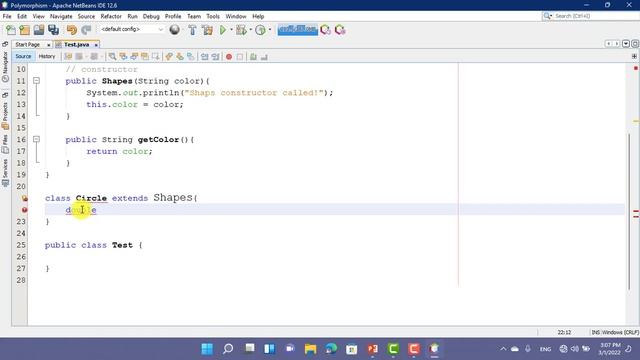Switch editor to Source view
640x360 pixels.
click(x=23, y=56)
